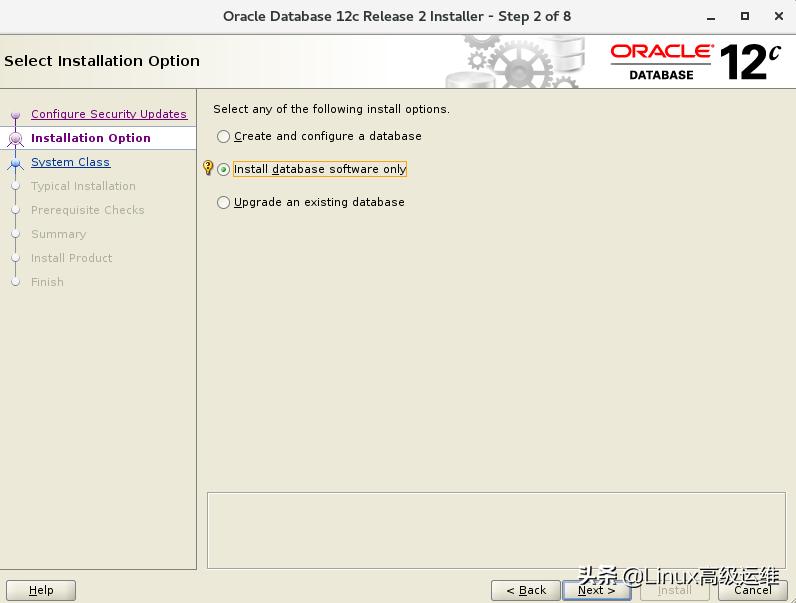Go back with the Back button

pyautogui.click(x=526, y=590)
